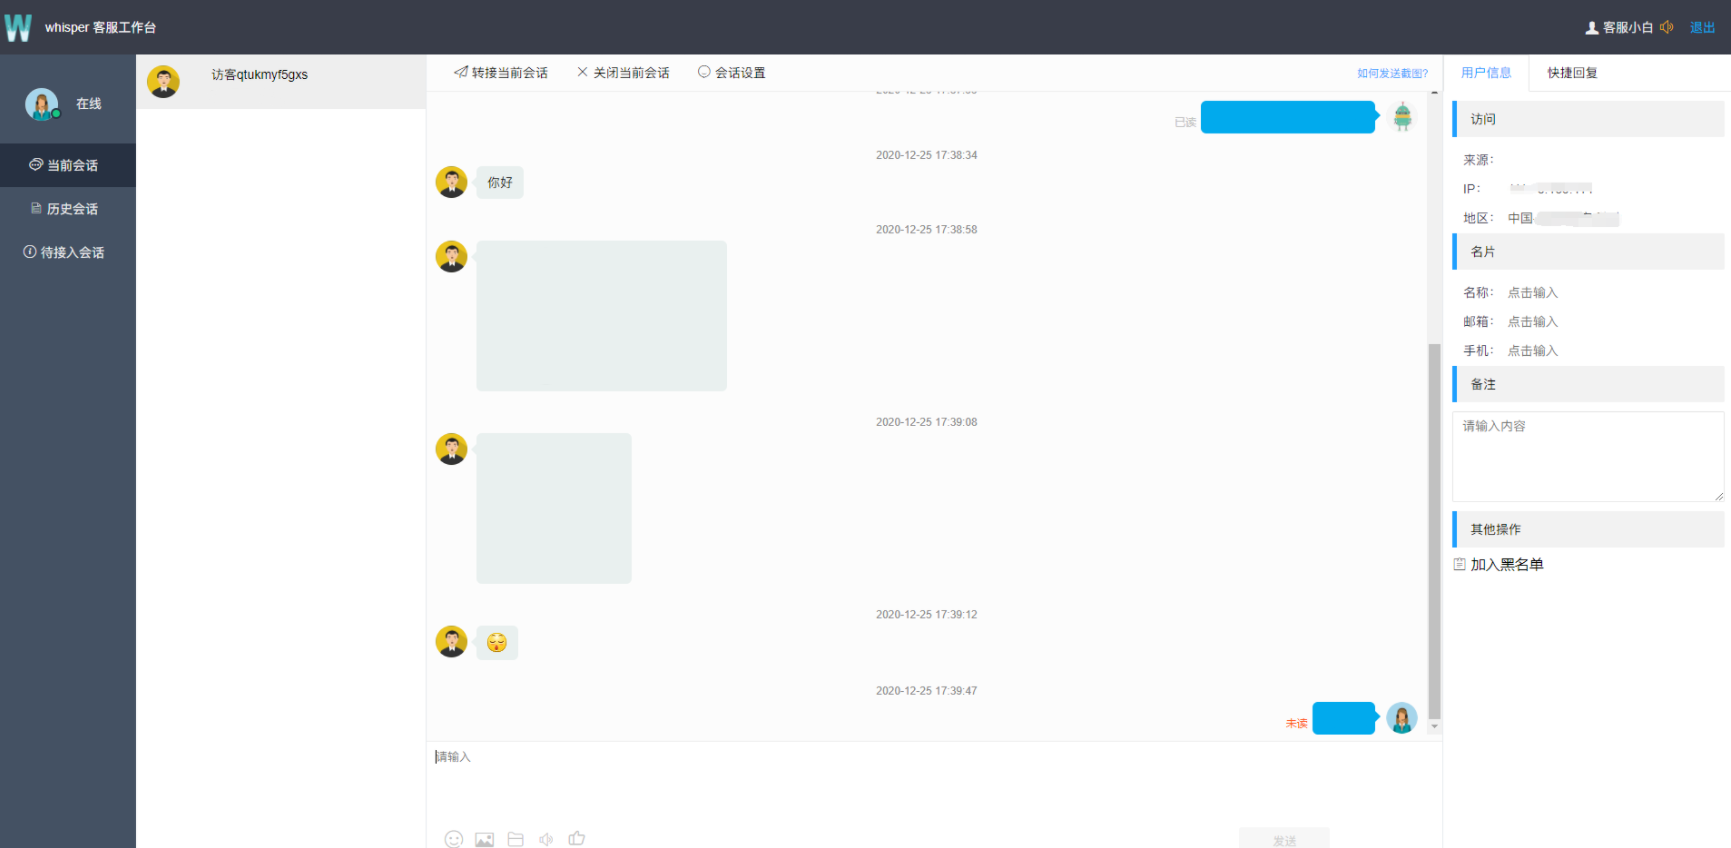
Task: Close session using 关闭当前会话
Action: coord(623,73)
